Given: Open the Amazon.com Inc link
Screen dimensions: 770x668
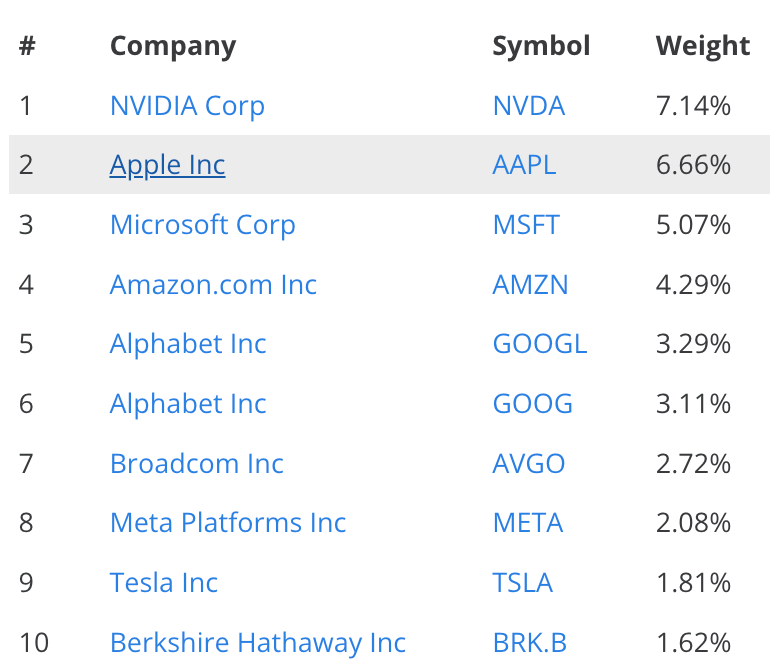Looking at the screenshot, I should [213, 285].
